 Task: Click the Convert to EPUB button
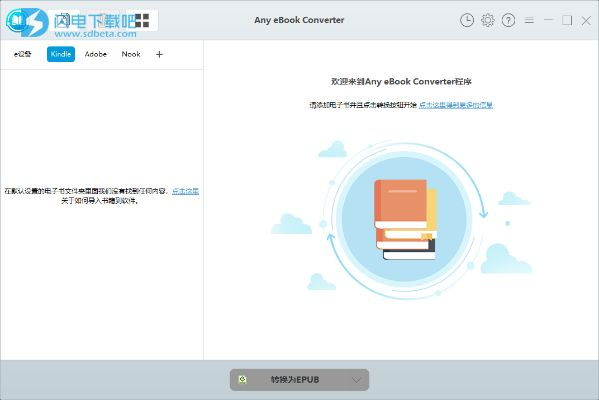299,380
